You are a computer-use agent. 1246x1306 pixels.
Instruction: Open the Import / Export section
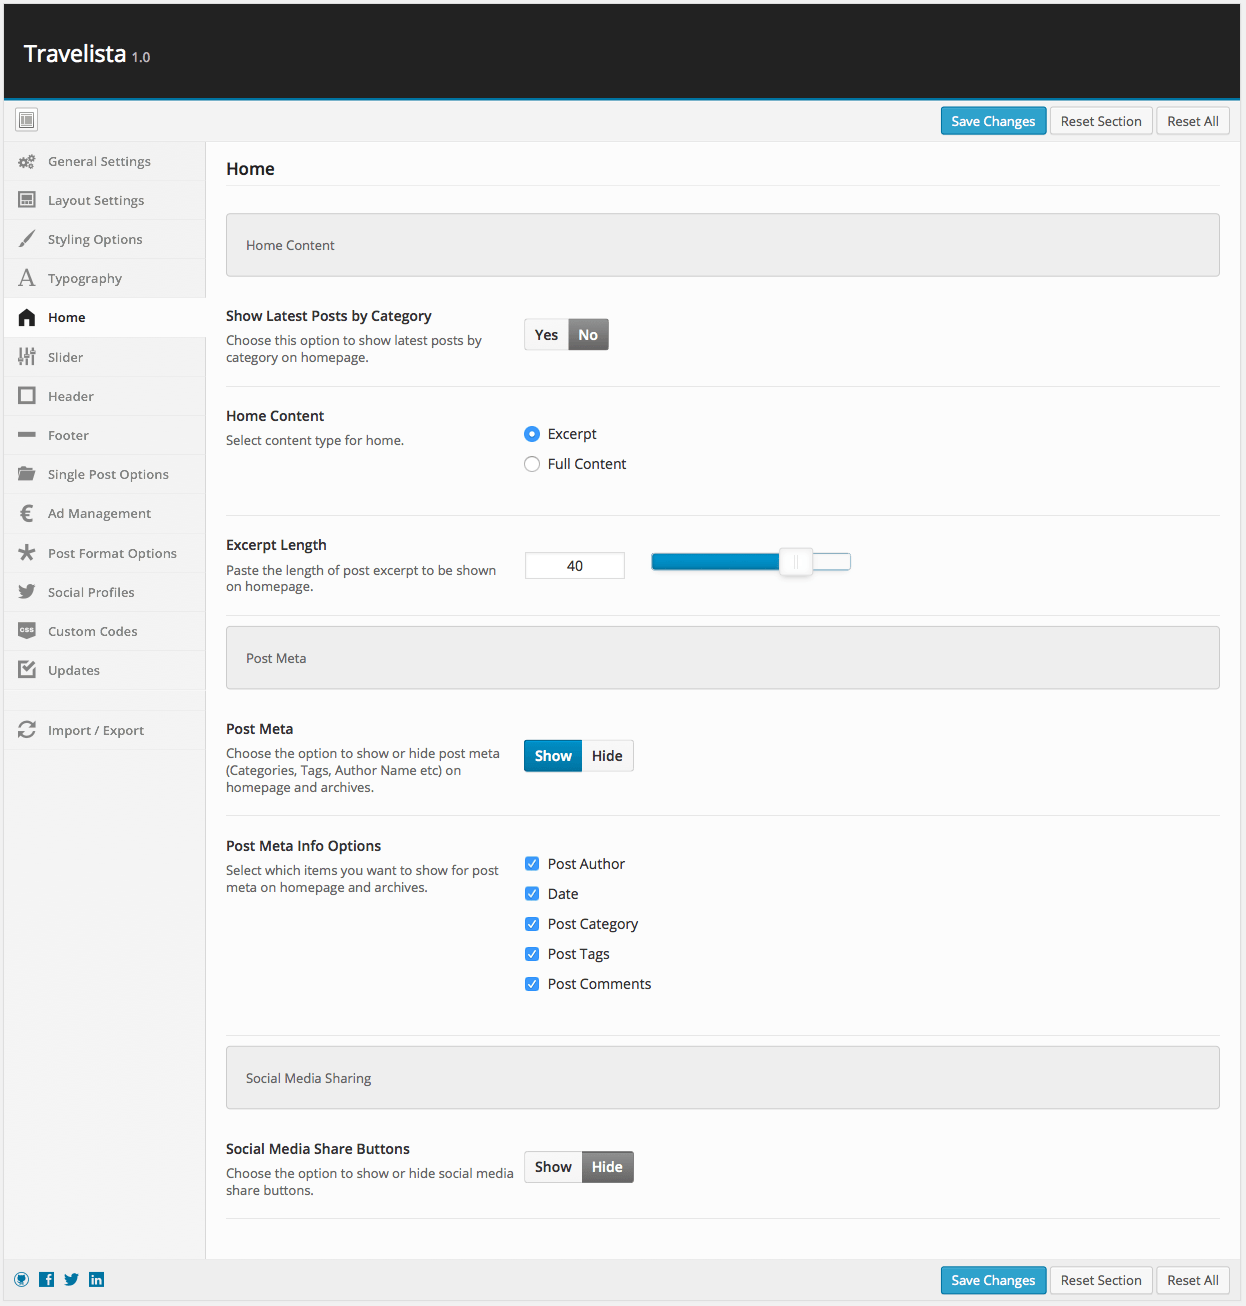point(105,730)
